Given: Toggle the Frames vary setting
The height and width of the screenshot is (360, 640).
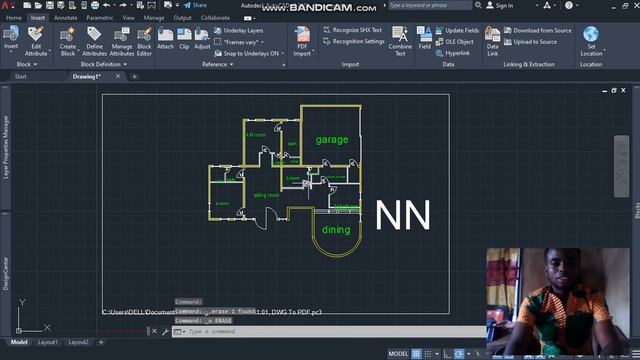Looking at the screenshot, I should point(240,42).
